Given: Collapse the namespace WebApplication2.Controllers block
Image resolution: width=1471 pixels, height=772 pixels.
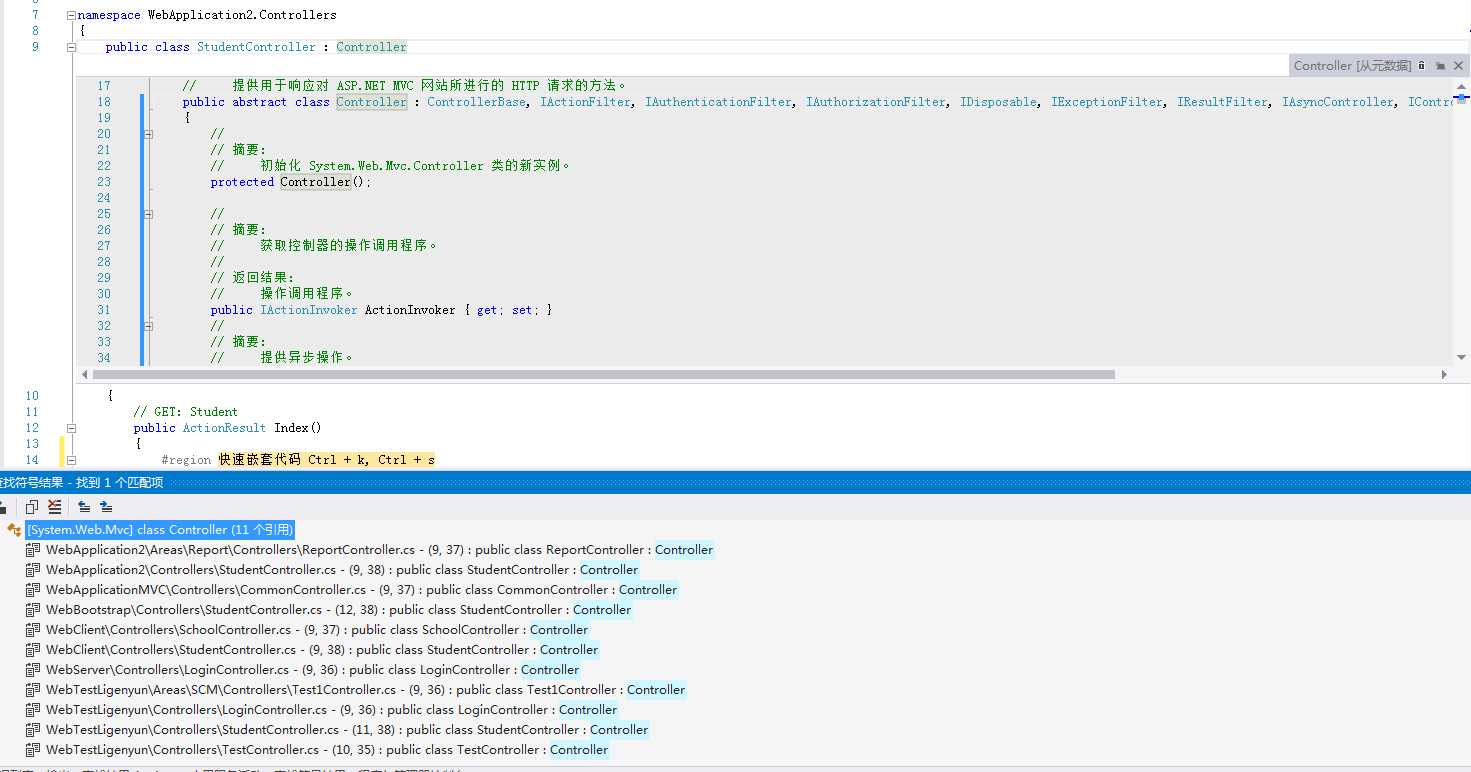Looking at the screenshot, I should point(71,15).
